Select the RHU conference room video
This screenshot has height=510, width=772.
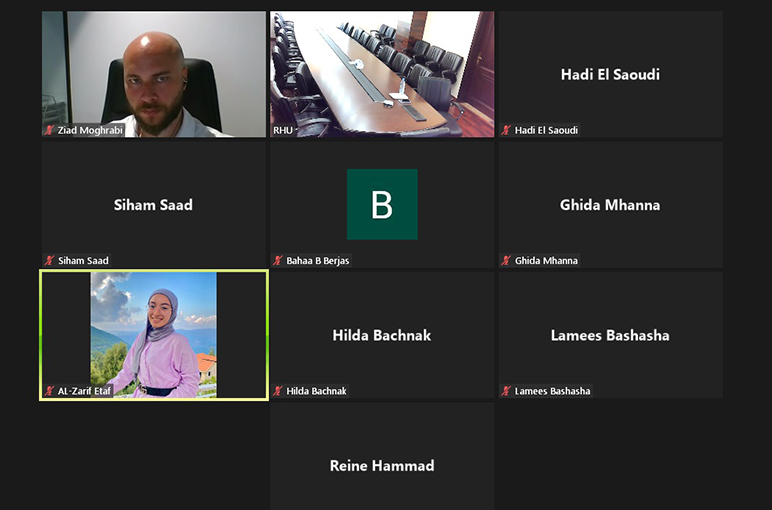tap(382, 74)
